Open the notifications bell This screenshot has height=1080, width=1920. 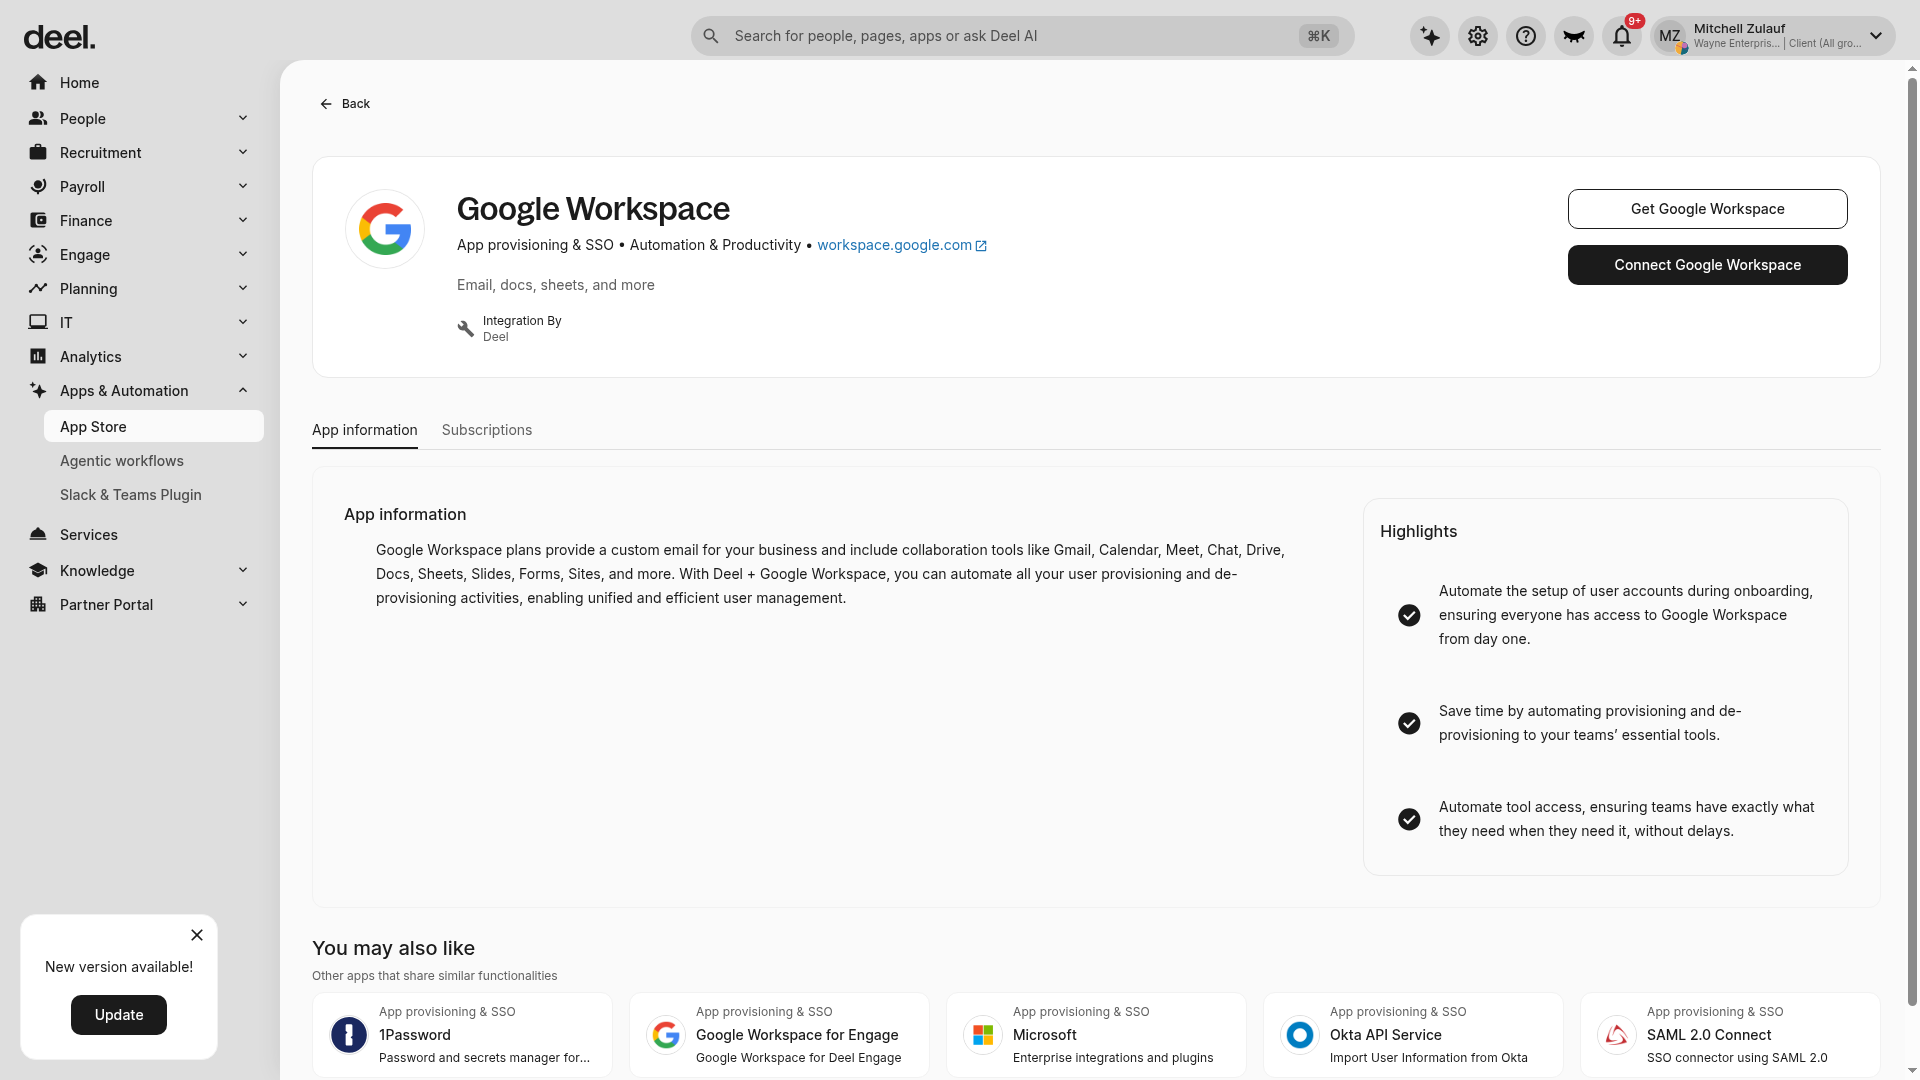tap(1622, 36)
